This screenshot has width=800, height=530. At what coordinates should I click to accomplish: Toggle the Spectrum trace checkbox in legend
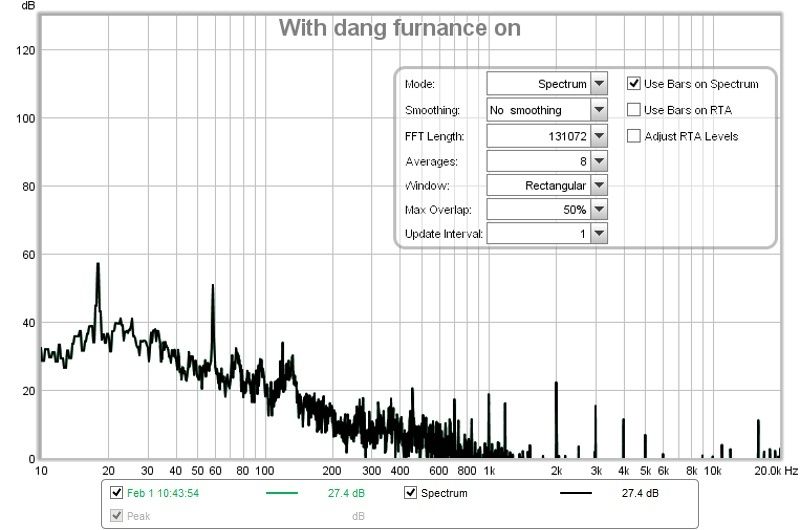(410, 493)
